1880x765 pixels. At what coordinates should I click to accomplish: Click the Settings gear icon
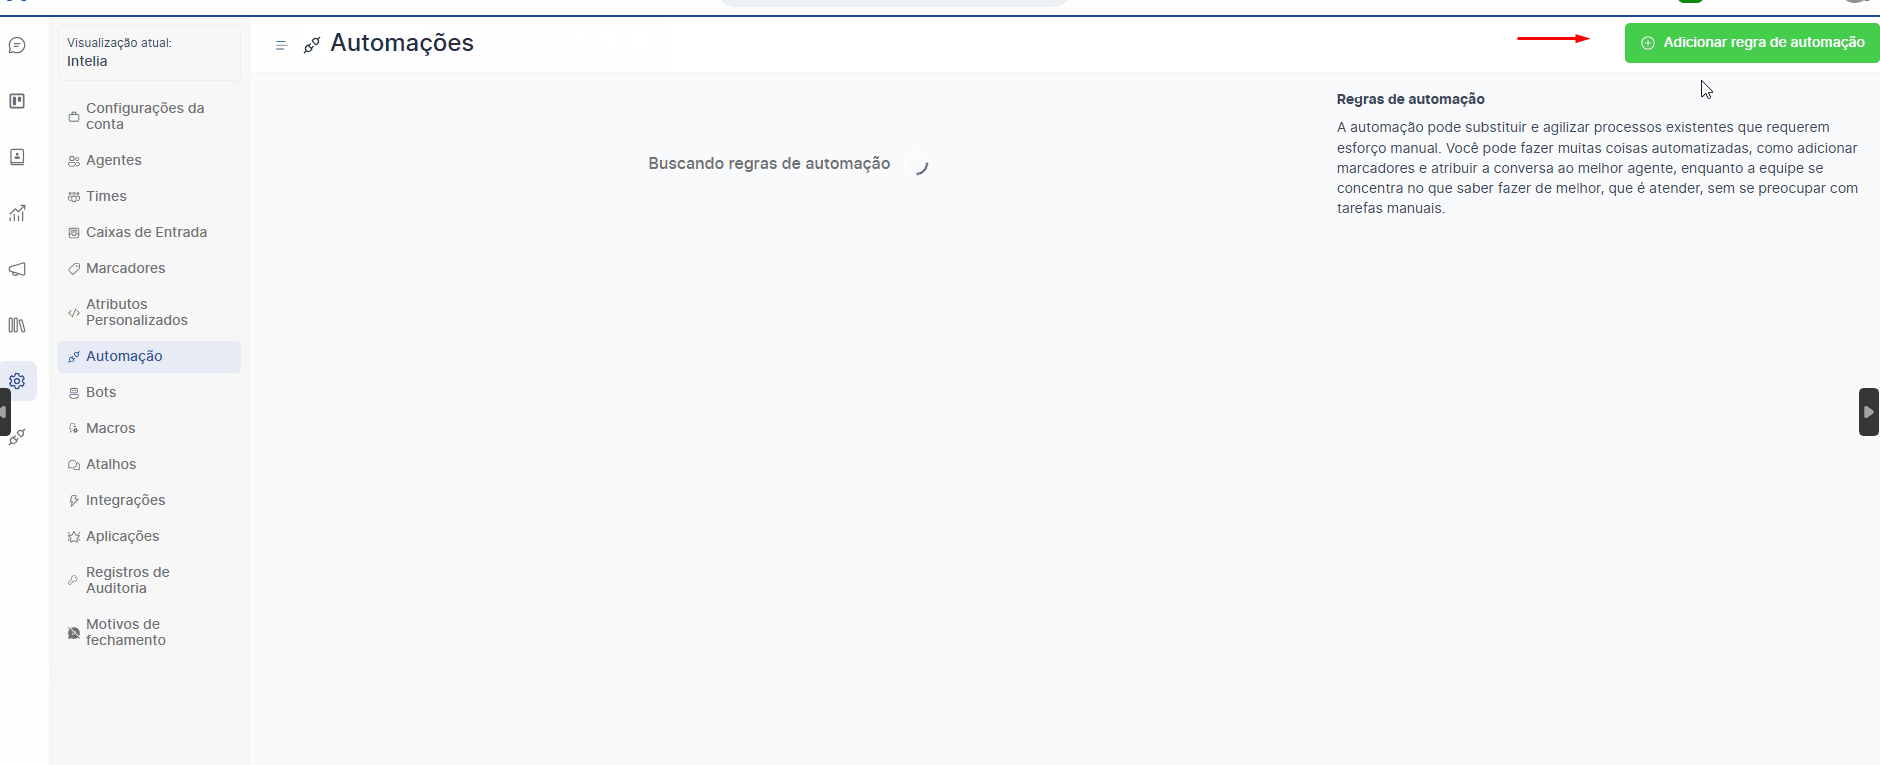tap(17, 381)
